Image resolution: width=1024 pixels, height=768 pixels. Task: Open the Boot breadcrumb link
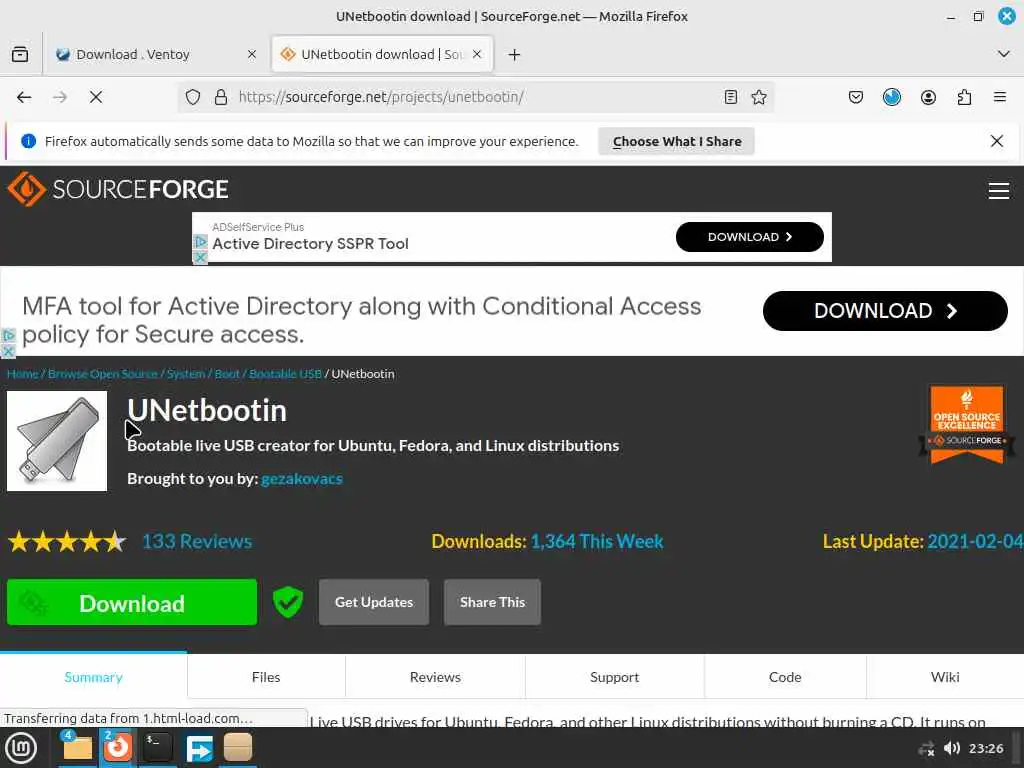tap(227, 374)
